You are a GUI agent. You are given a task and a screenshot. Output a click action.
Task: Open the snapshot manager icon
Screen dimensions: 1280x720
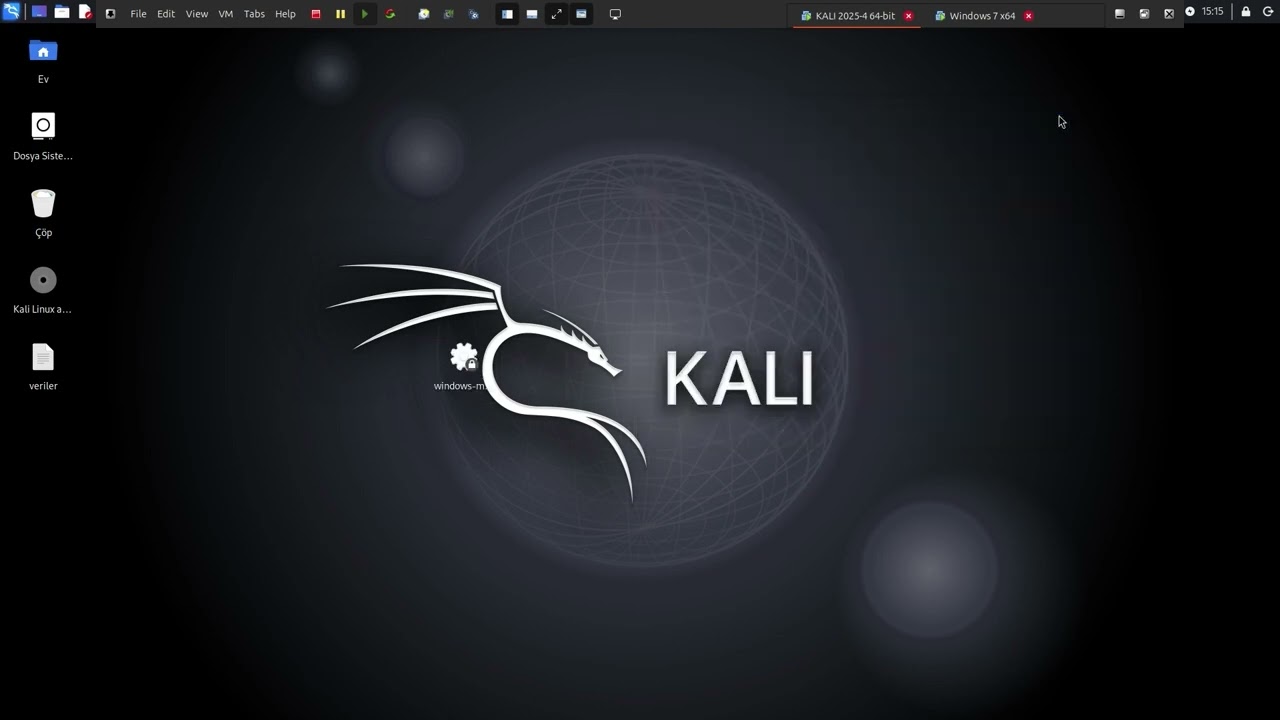[474, 14]
